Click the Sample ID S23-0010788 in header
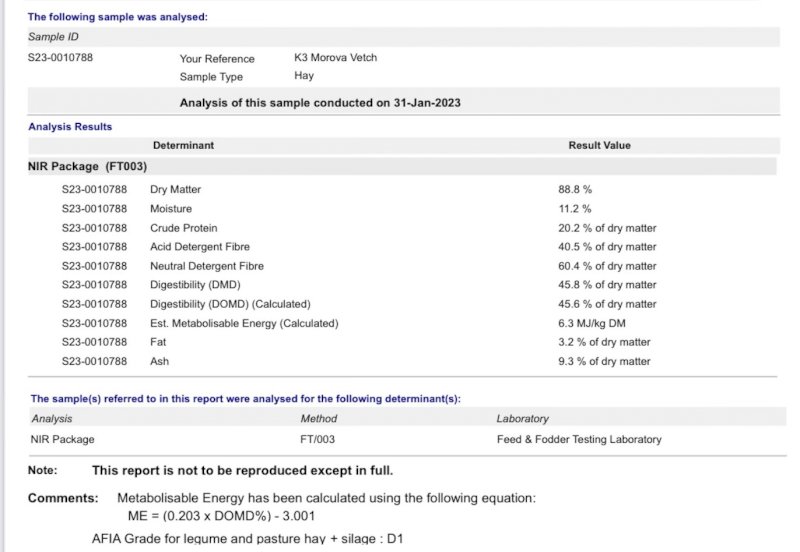 click(60, 58)
